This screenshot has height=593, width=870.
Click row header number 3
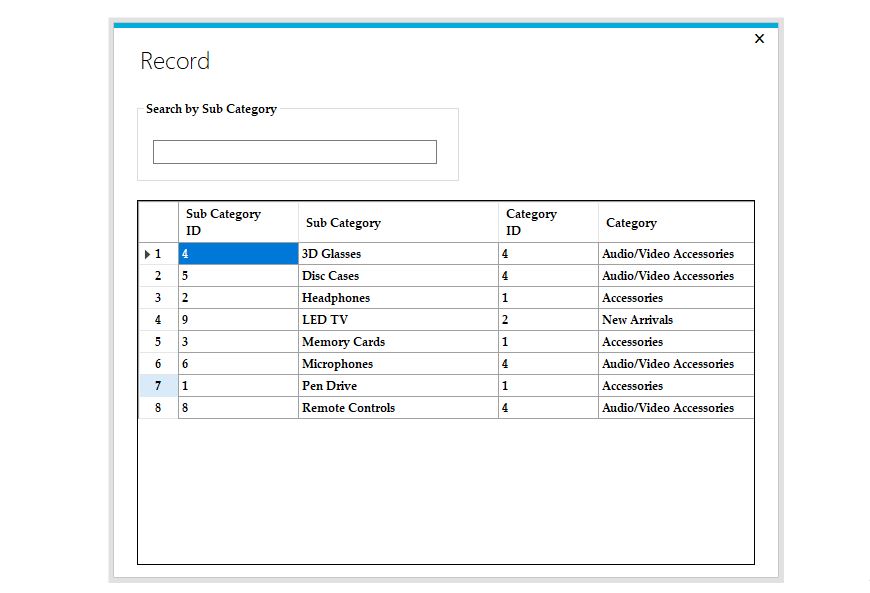tap(158, 297)
